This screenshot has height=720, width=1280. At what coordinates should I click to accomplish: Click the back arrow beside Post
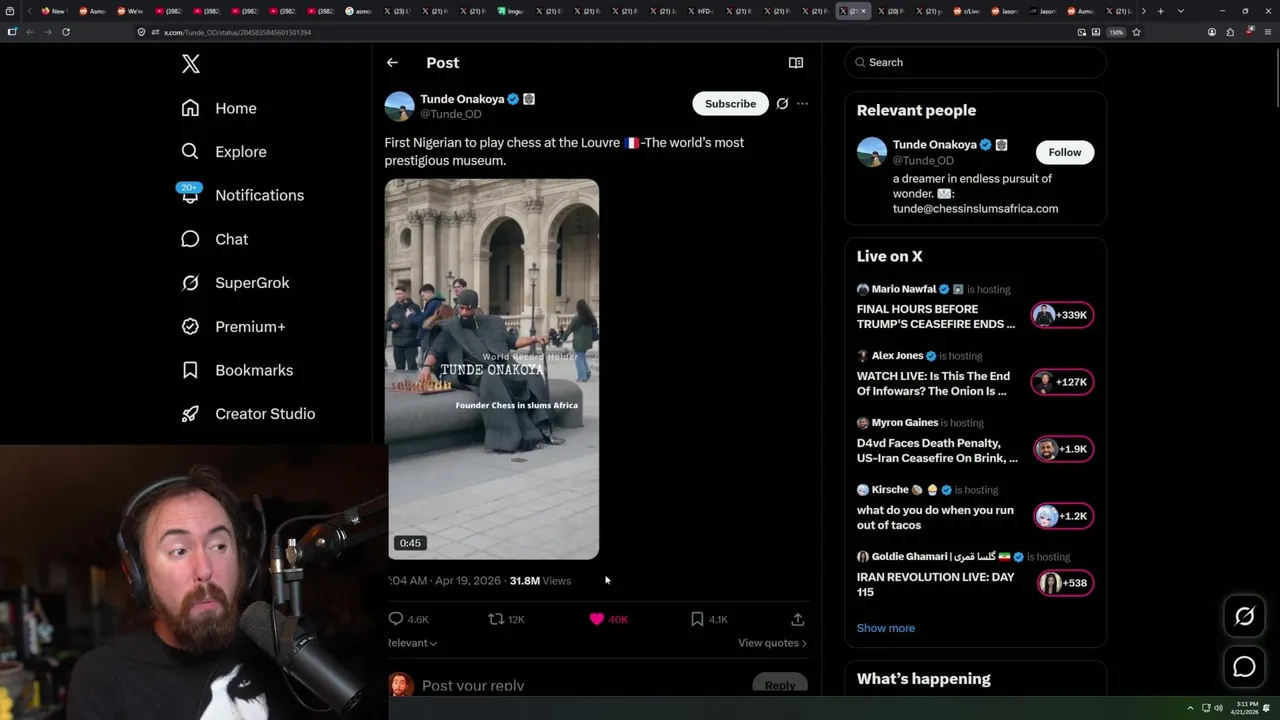pyautogui.click(x=392, y=62)
